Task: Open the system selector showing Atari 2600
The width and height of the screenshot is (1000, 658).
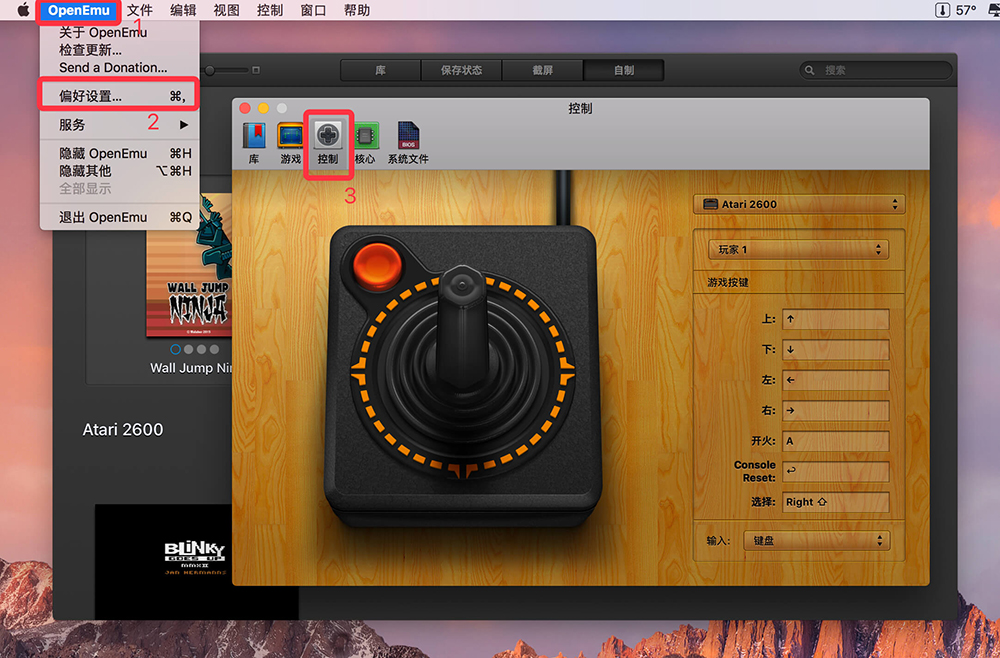Action: click(x=799, y=204)
